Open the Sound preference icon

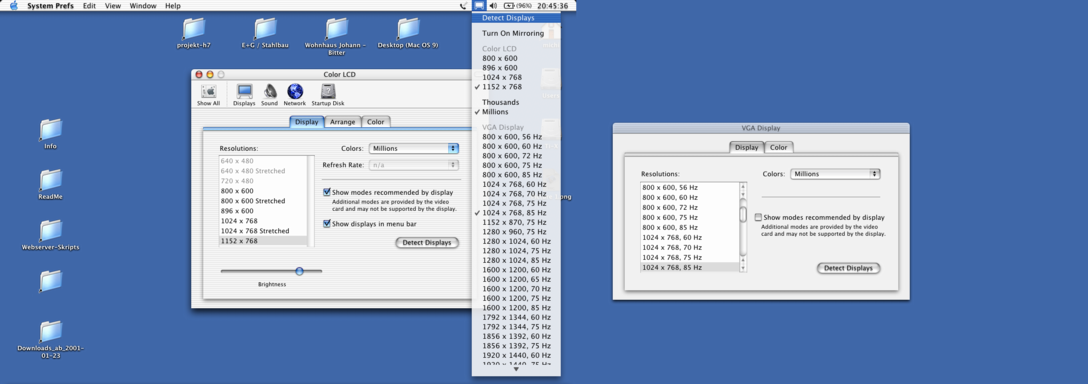click(270, 94)
